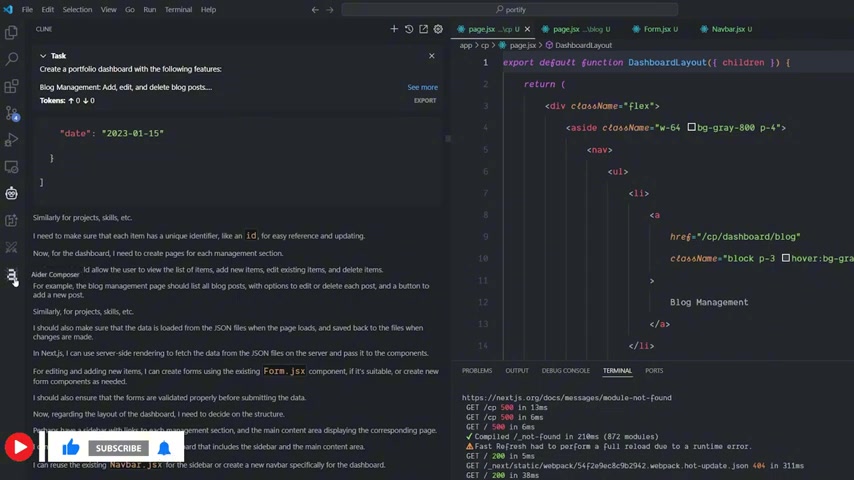
Task: Click 'Compiled /_not-found in 210ms' terminal line
Action: click(562, 436)
